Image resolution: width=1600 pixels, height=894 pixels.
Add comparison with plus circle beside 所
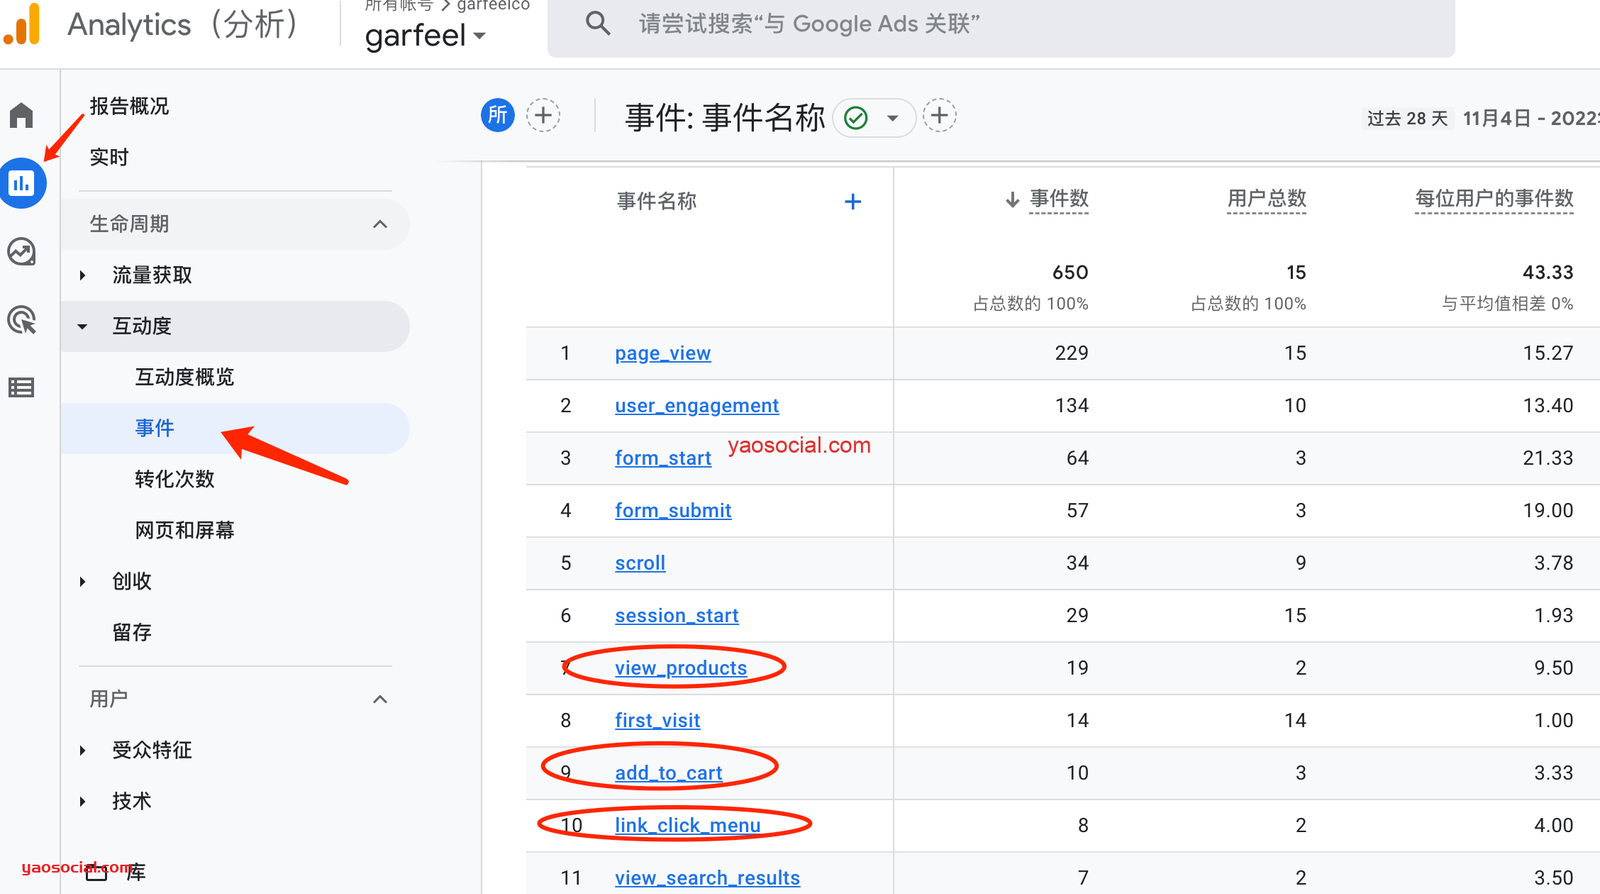coord(543,116)
